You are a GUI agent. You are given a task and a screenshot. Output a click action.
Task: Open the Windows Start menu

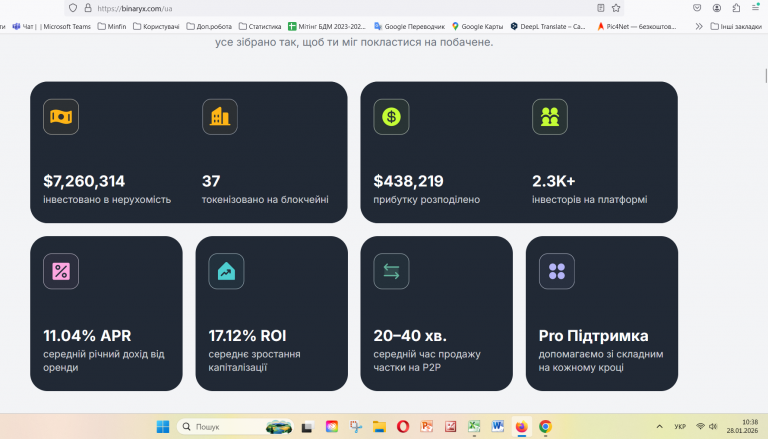[x=163, y=427]
